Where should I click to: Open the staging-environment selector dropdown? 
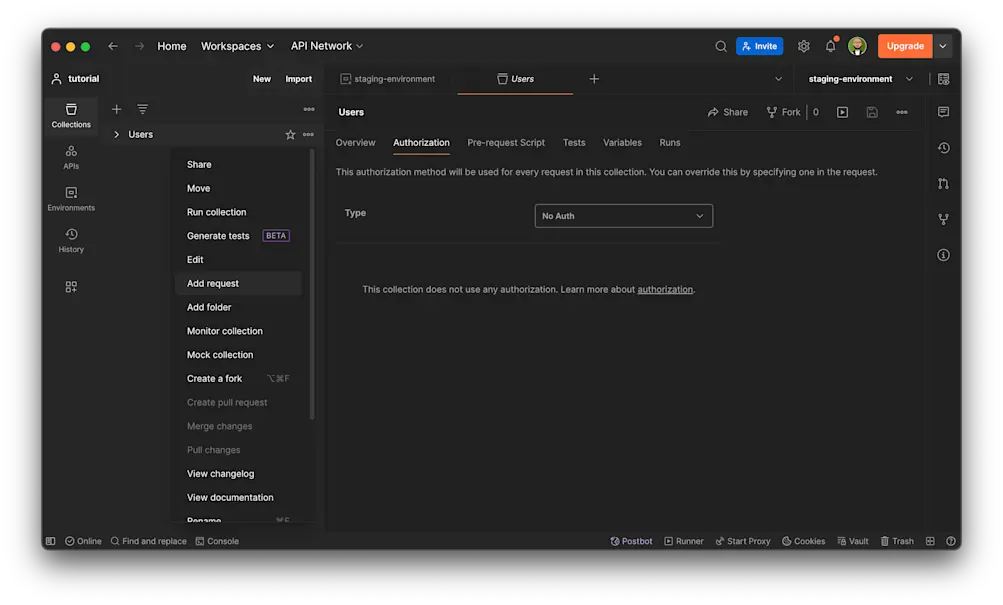tap(859, 78)
